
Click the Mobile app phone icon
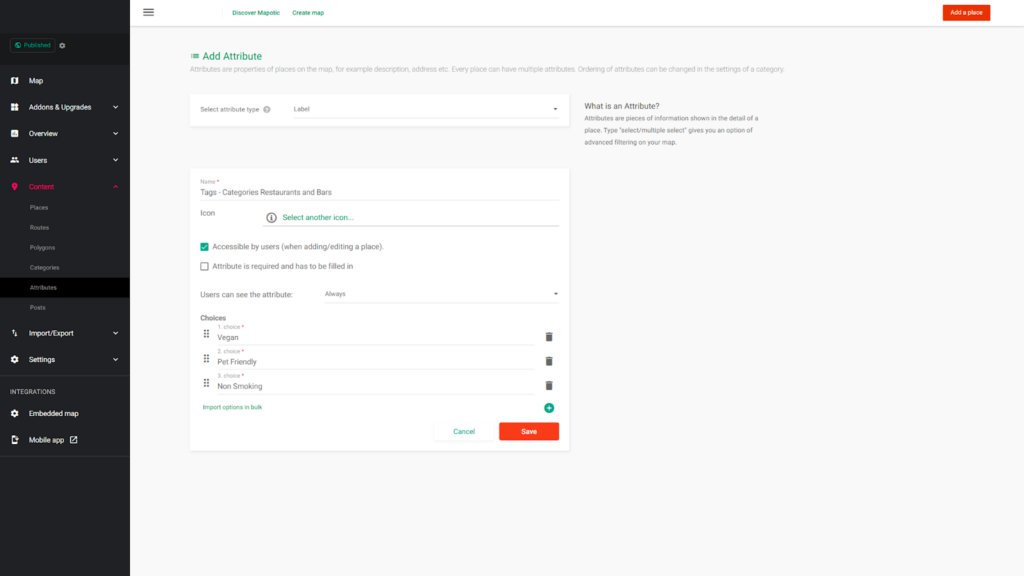click(14, 440)
